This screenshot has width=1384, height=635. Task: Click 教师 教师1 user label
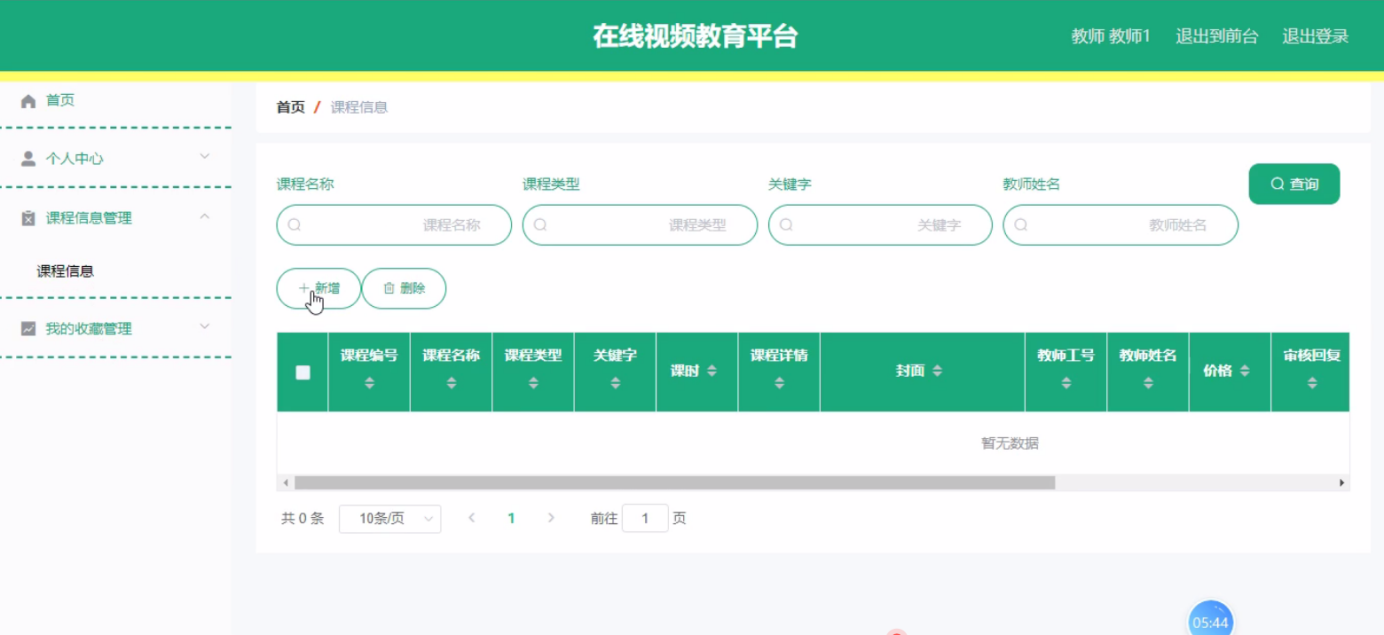click(1111, 36)
